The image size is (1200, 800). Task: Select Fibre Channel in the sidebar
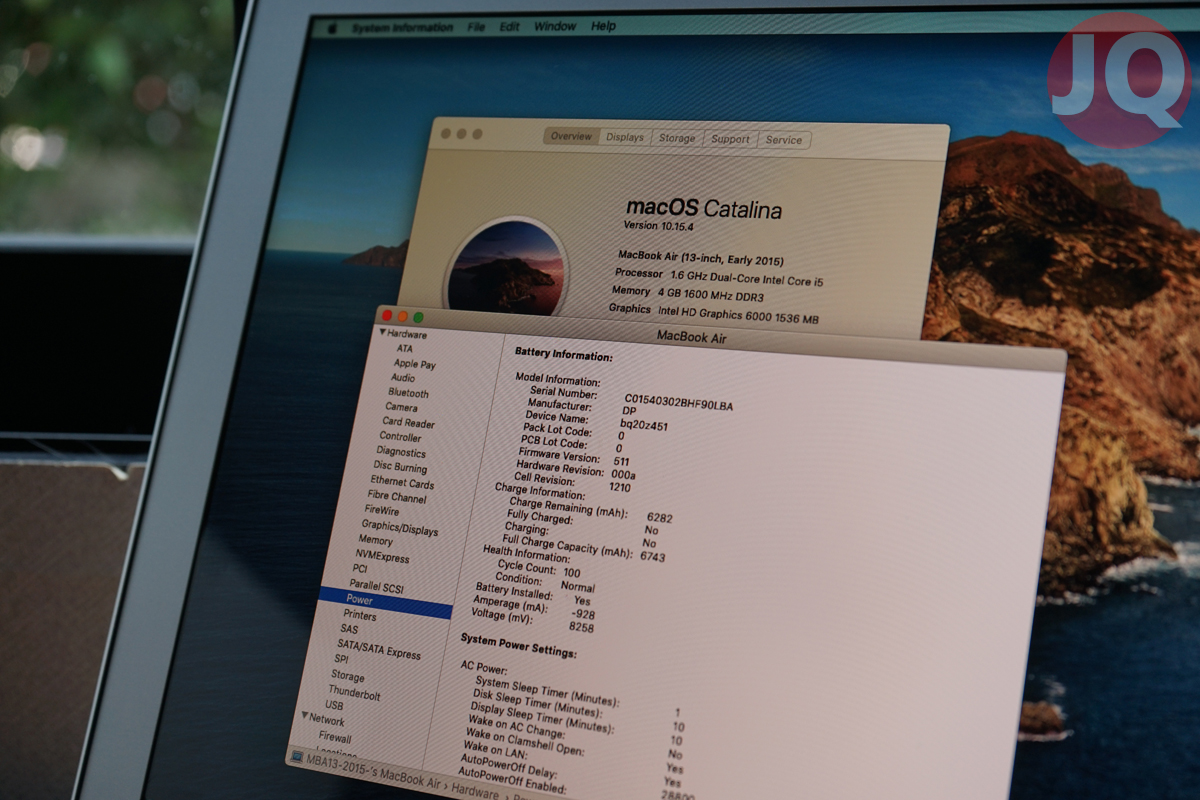(x=397, y=497)
